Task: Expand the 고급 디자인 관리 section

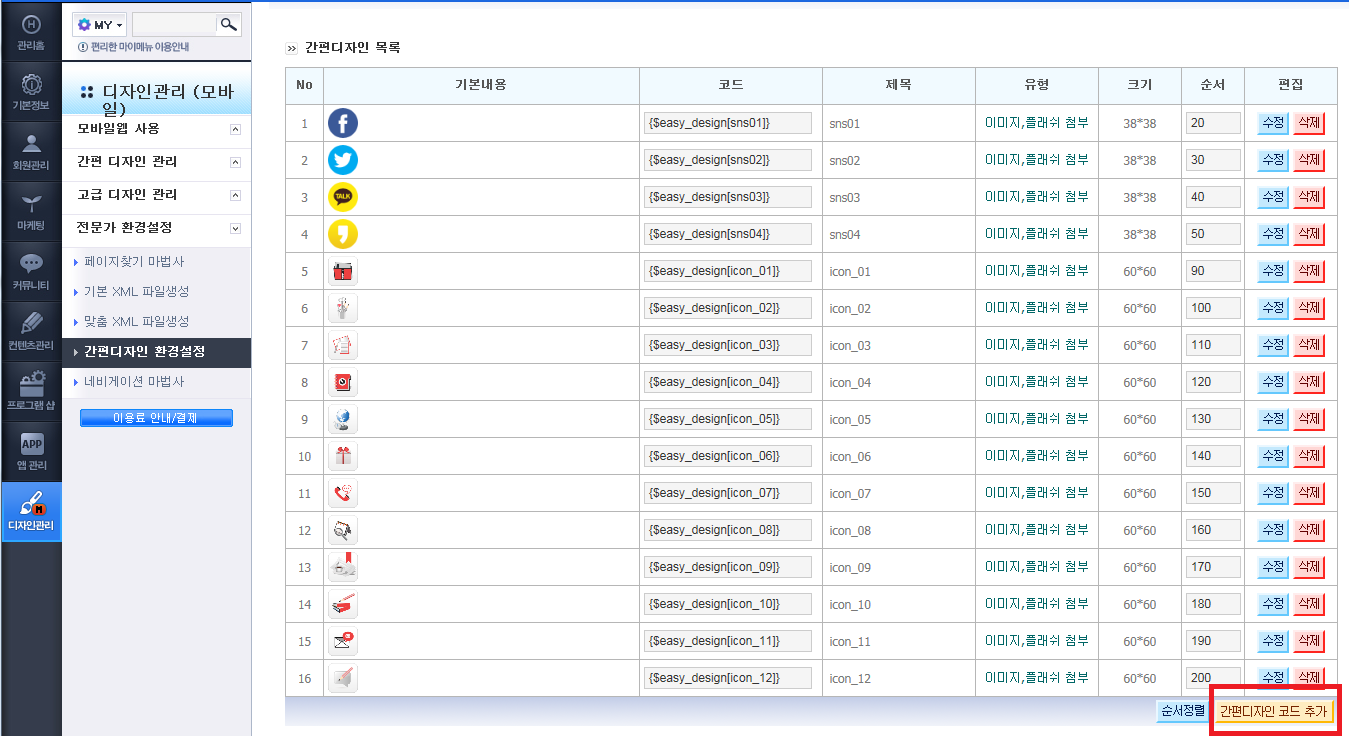Action: (x=160, y=195)
